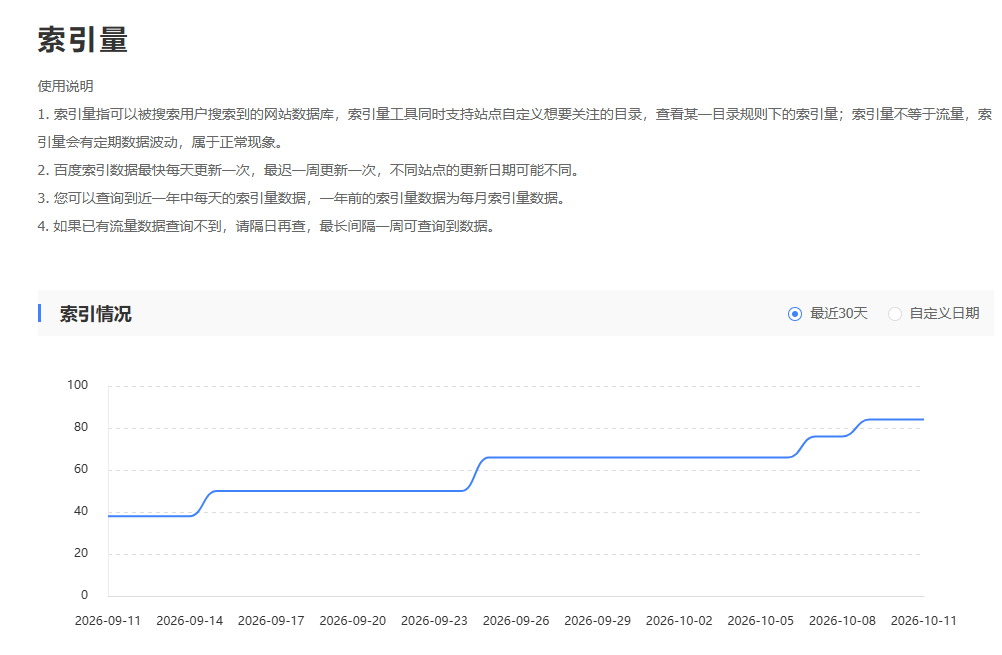Click the x-axis date 2026-09-23
This screenshot has width=1002, height=655.
[x=434, y=620]
